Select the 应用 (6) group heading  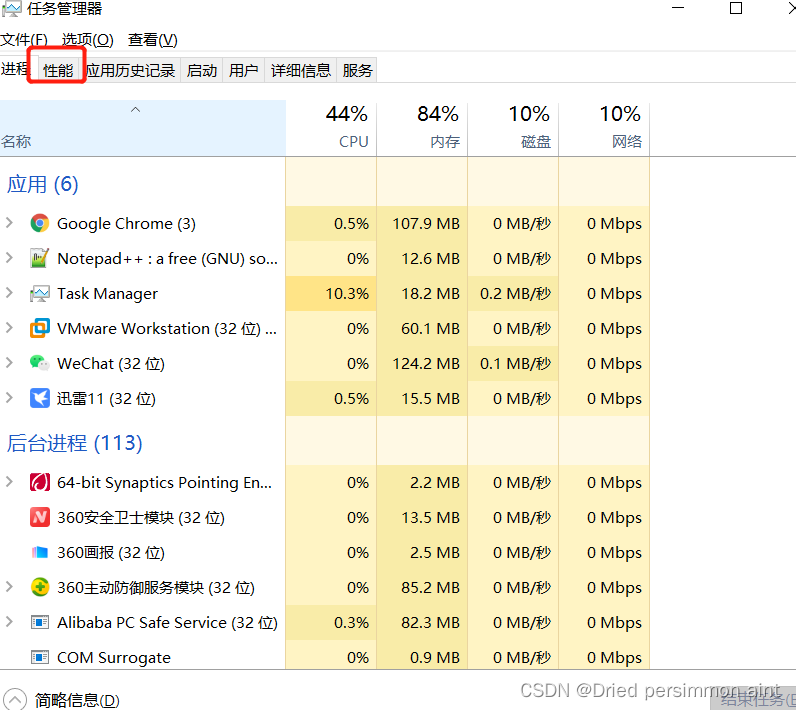point(43,184)
